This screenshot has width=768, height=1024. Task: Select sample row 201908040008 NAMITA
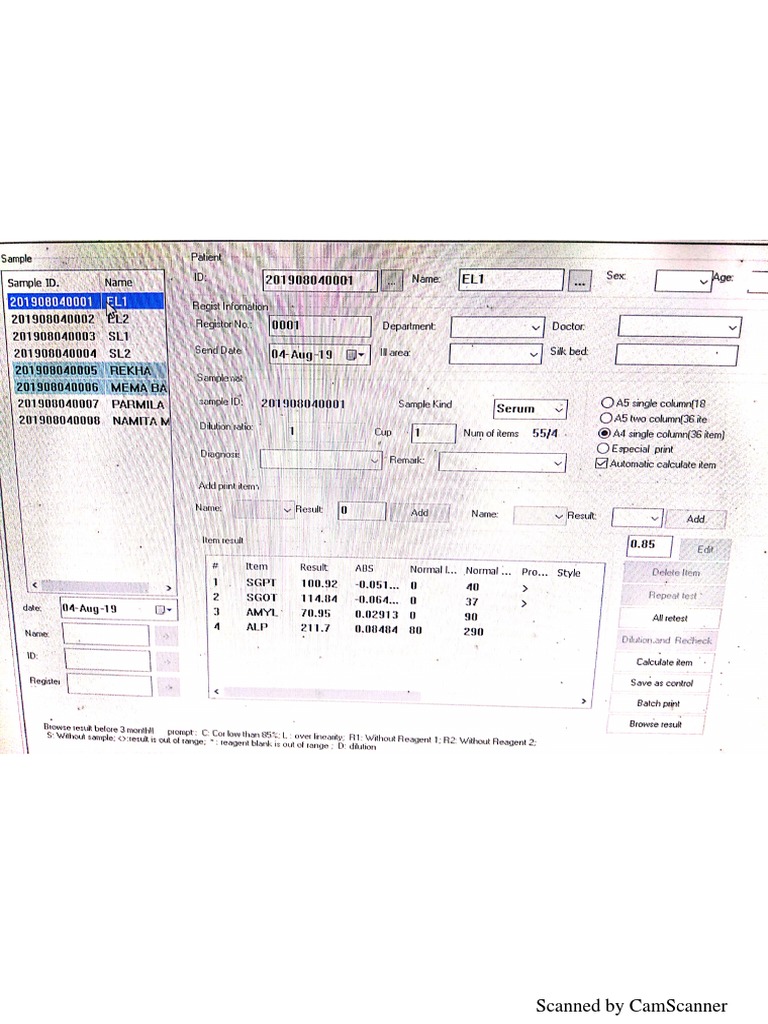pyautogui.click(x=94, y=421)
